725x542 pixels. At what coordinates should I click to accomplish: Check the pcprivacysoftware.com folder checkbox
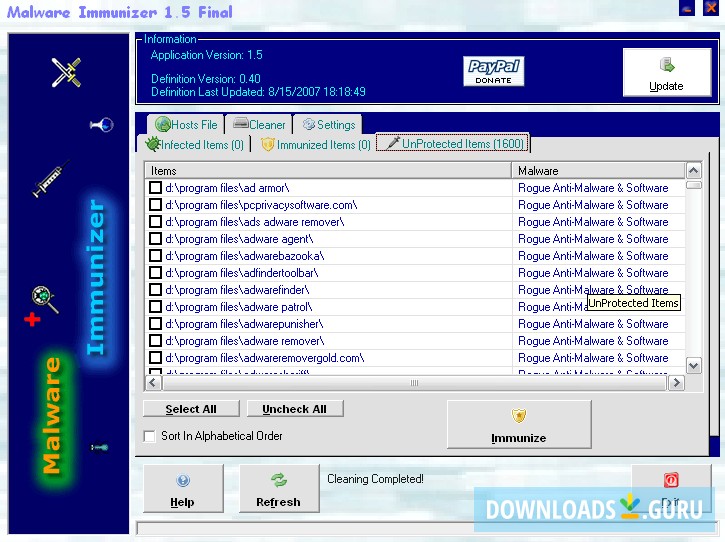(x=156, y=205)
